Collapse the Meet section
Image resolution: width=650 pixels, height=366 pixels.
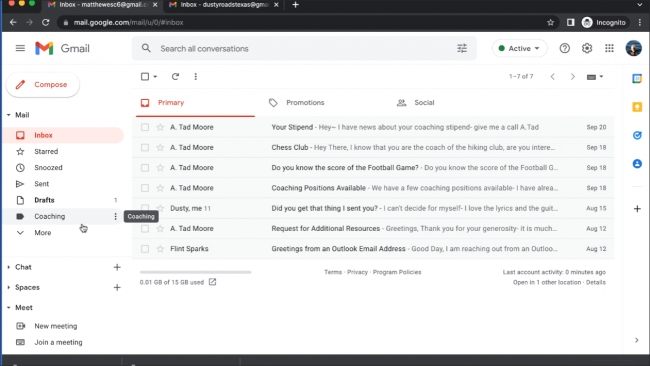pos(9,308)
